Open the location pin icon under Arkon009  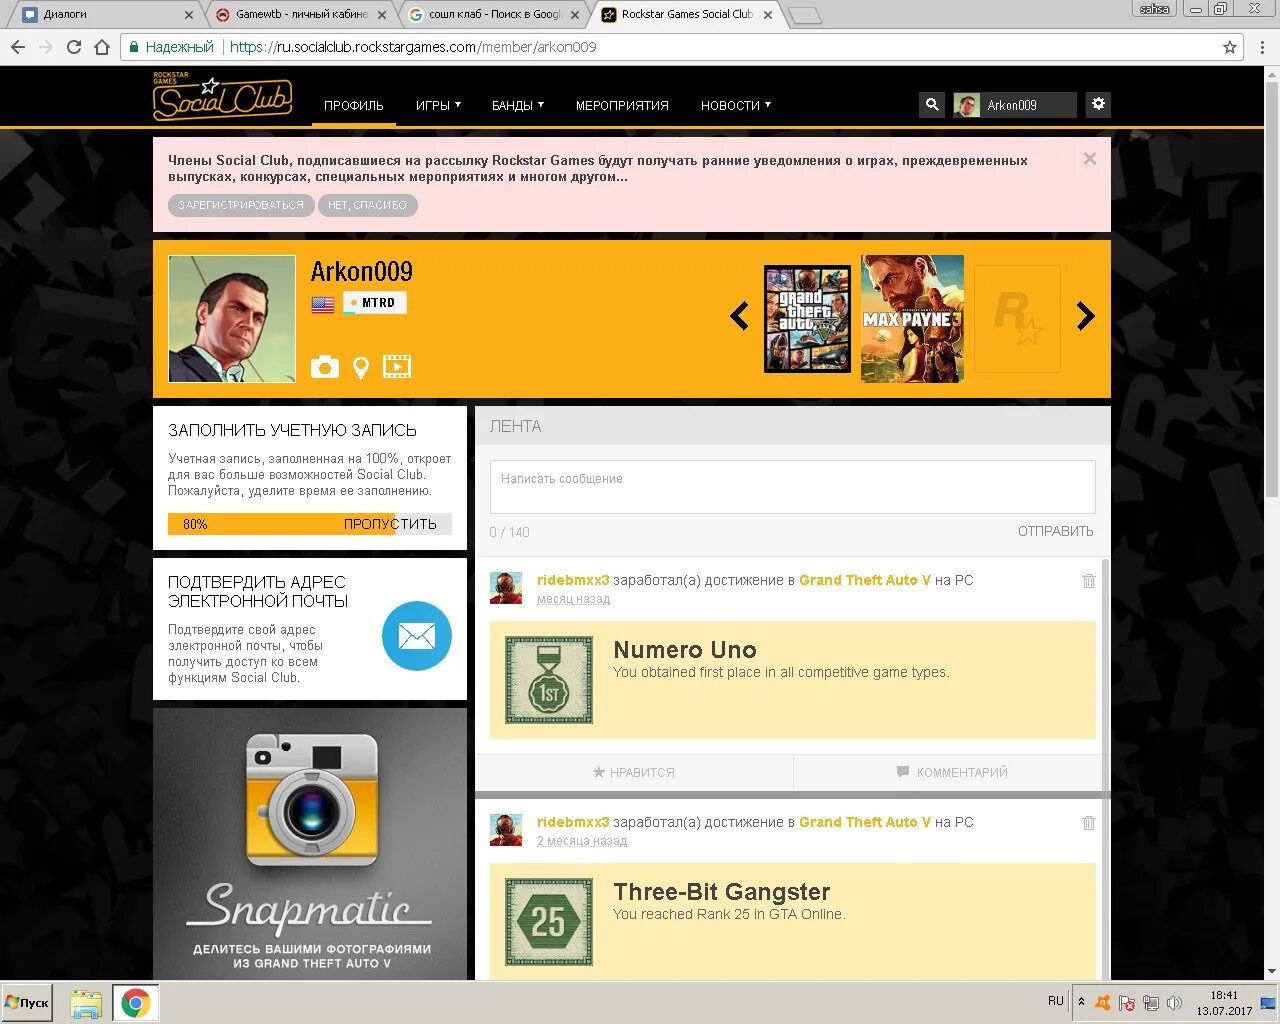[361, 367]
